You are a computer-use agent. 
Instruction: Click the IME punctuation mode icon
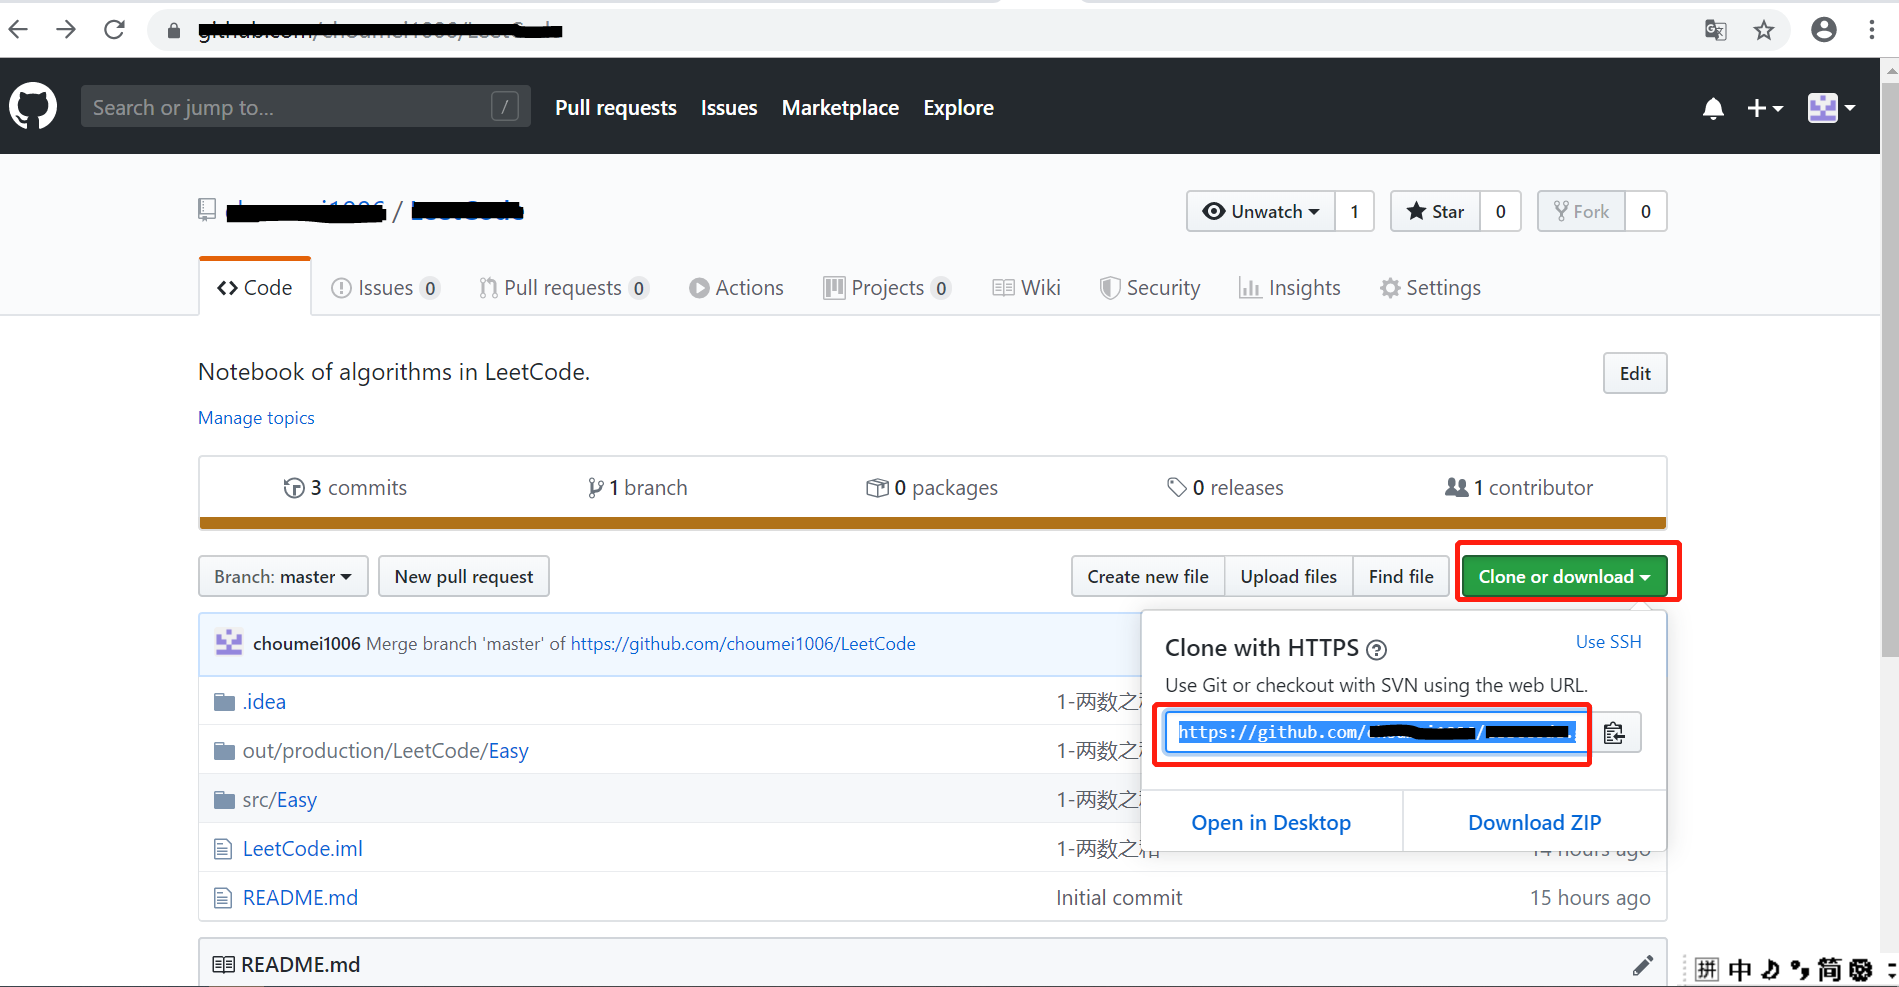pyautogui.click(x=1800, y=970)
